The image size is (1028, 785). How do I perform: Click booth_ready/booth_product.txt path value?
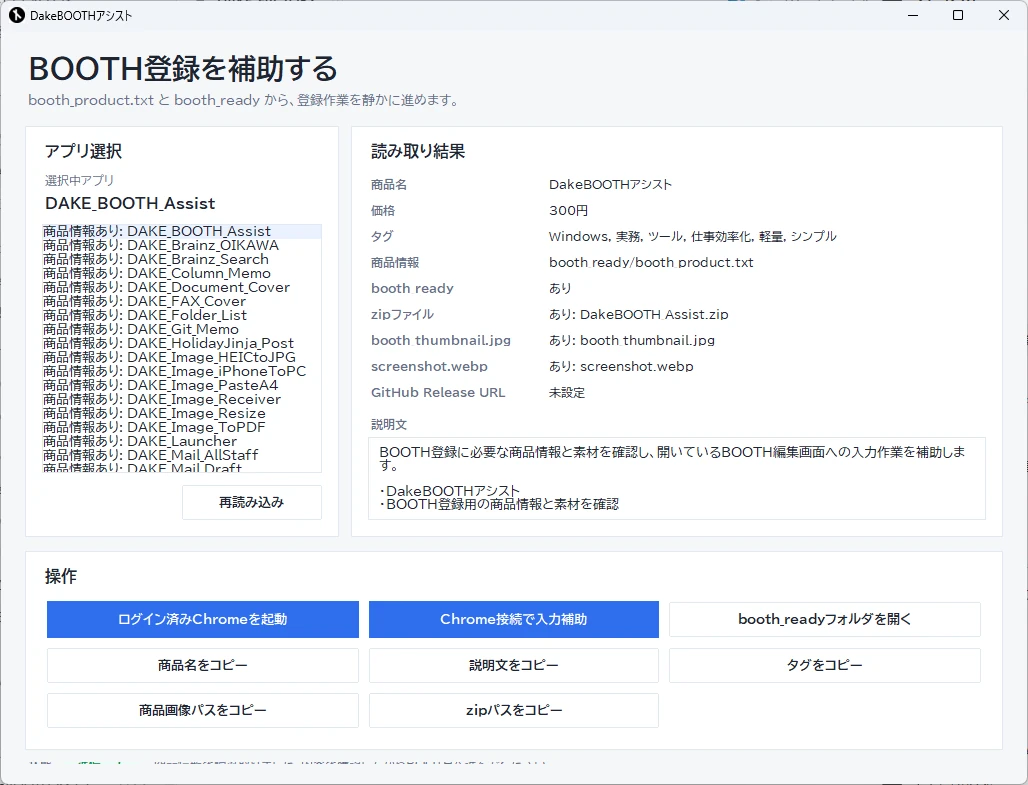click(651, 262)
